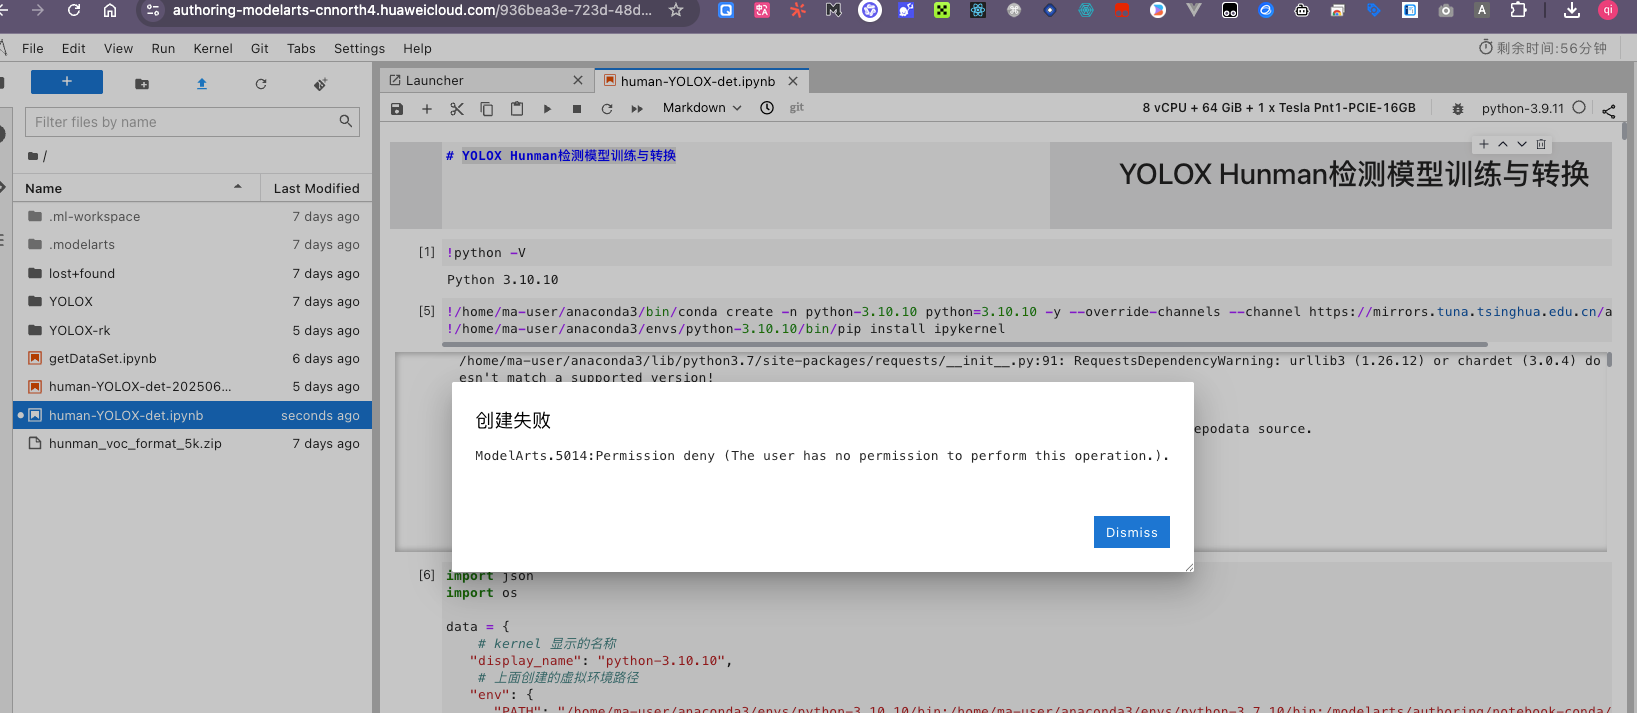Paste cell from clipboard
The width and height of the screenshot is (1637, 713).
[x=517, y=108]
